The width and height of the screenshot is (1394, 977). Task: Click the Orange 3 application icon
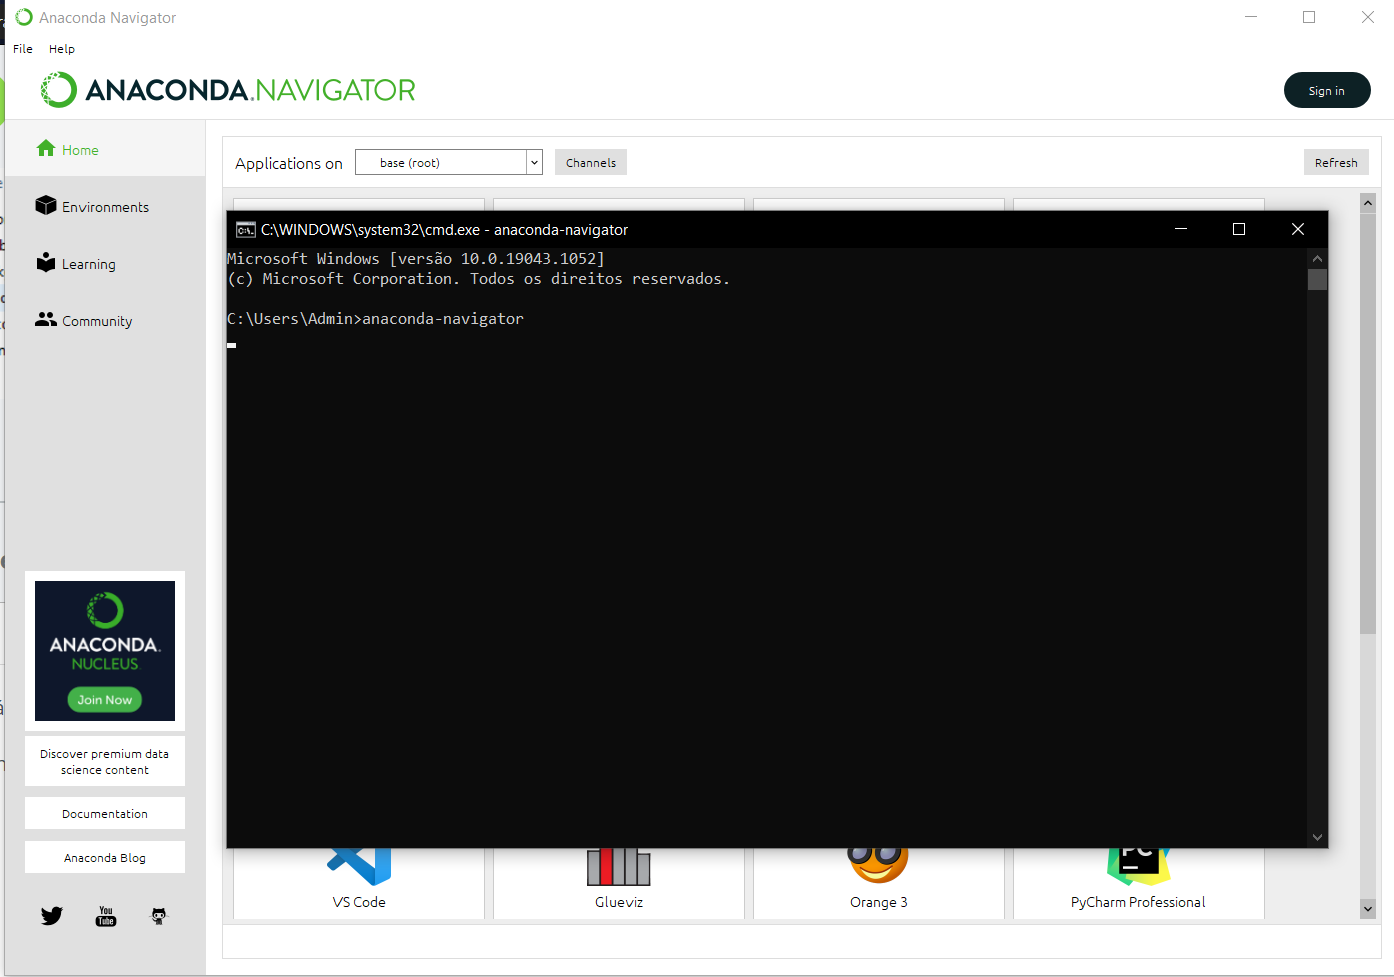[x=879, y=866]
